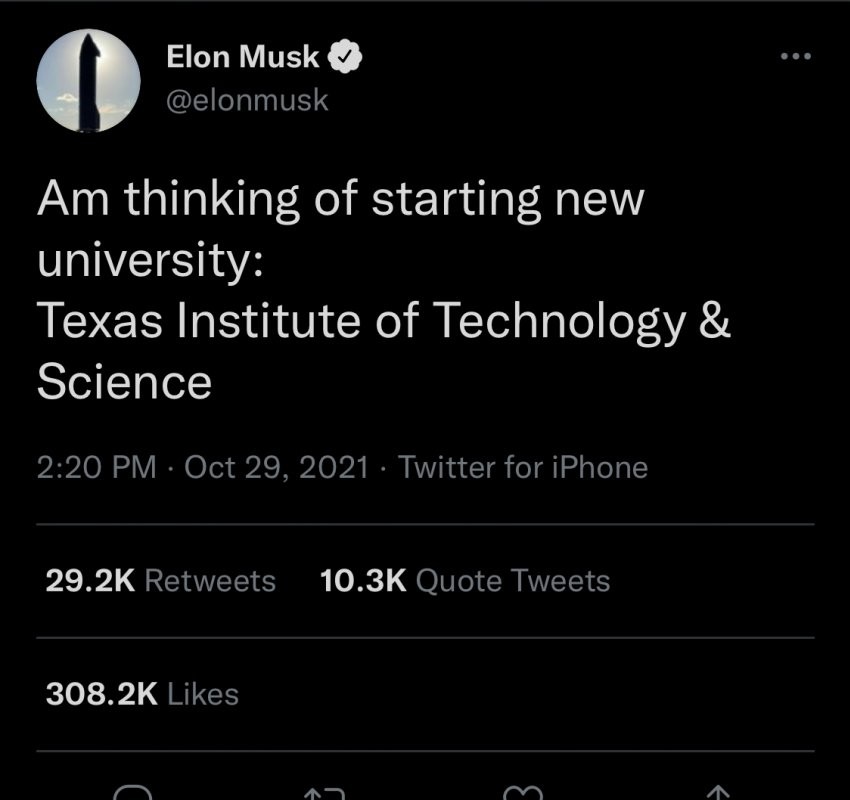
Task: Click the word Science in tweet
Action: 125,382
